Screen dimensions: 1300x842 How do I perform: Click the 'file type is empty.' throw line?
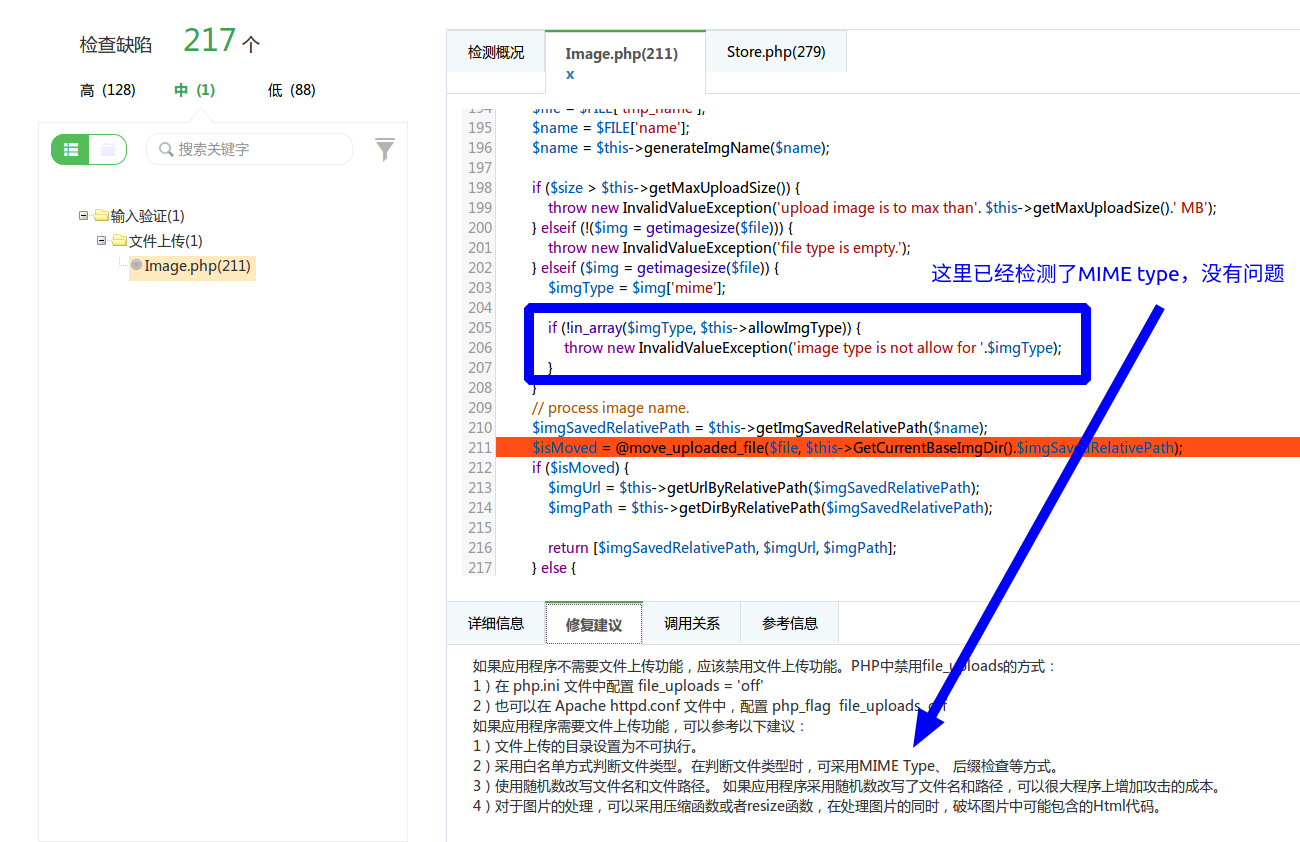(x=729, y=248)
